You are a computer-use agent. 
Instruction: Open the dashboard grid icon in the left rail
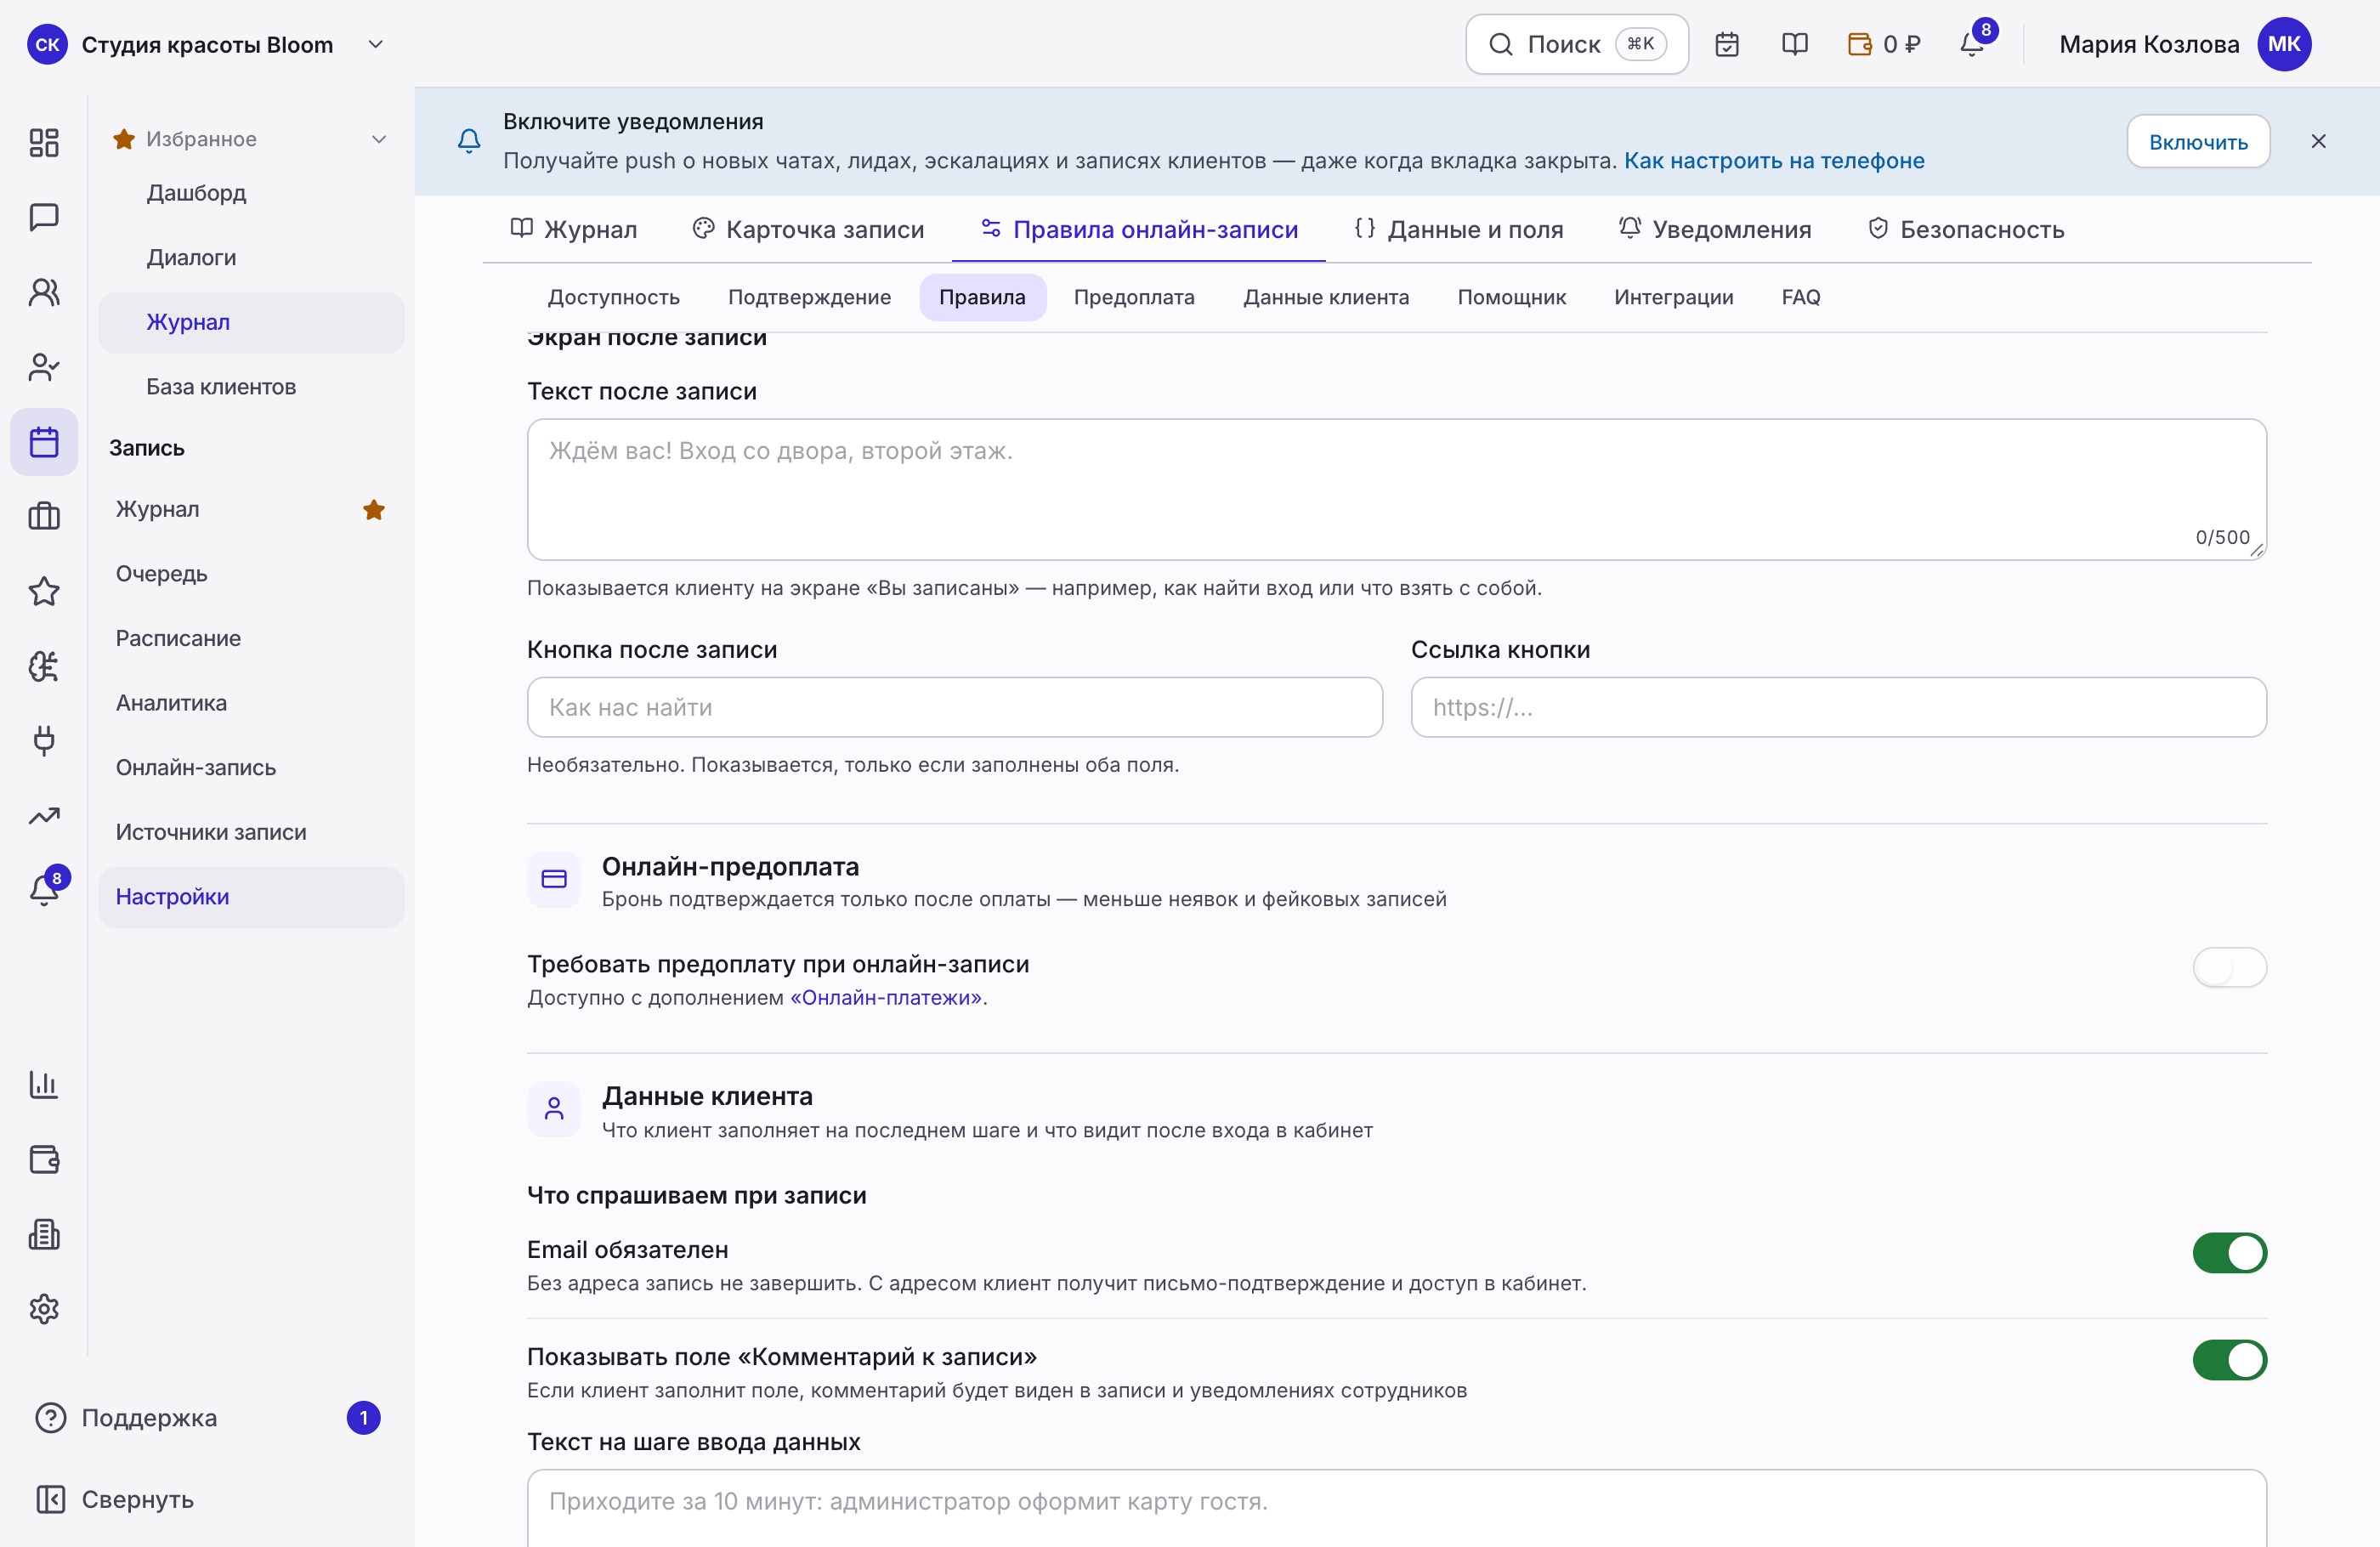pyautogui.click(x=44, y=143)
